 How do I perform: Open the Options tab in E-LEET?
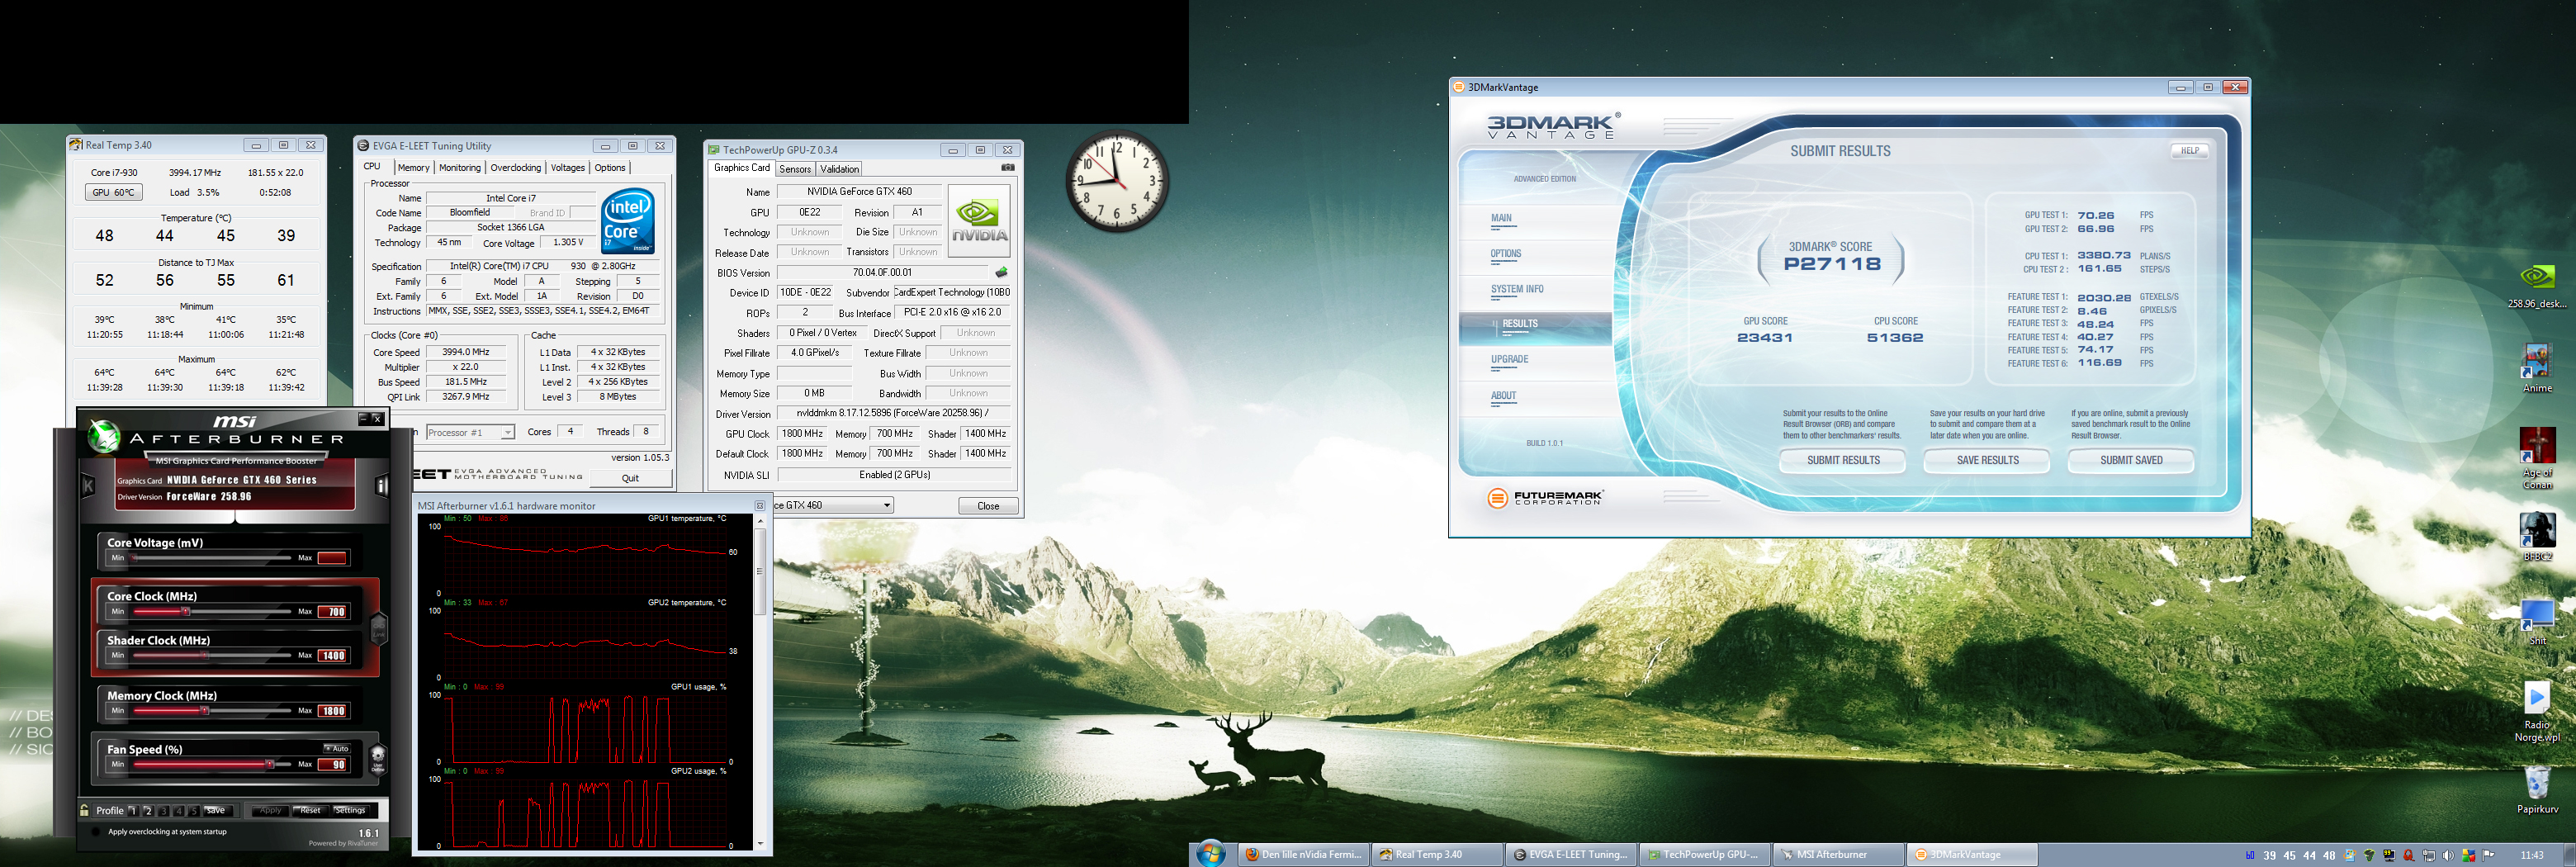pyautogui.click(x=610, y=168)
